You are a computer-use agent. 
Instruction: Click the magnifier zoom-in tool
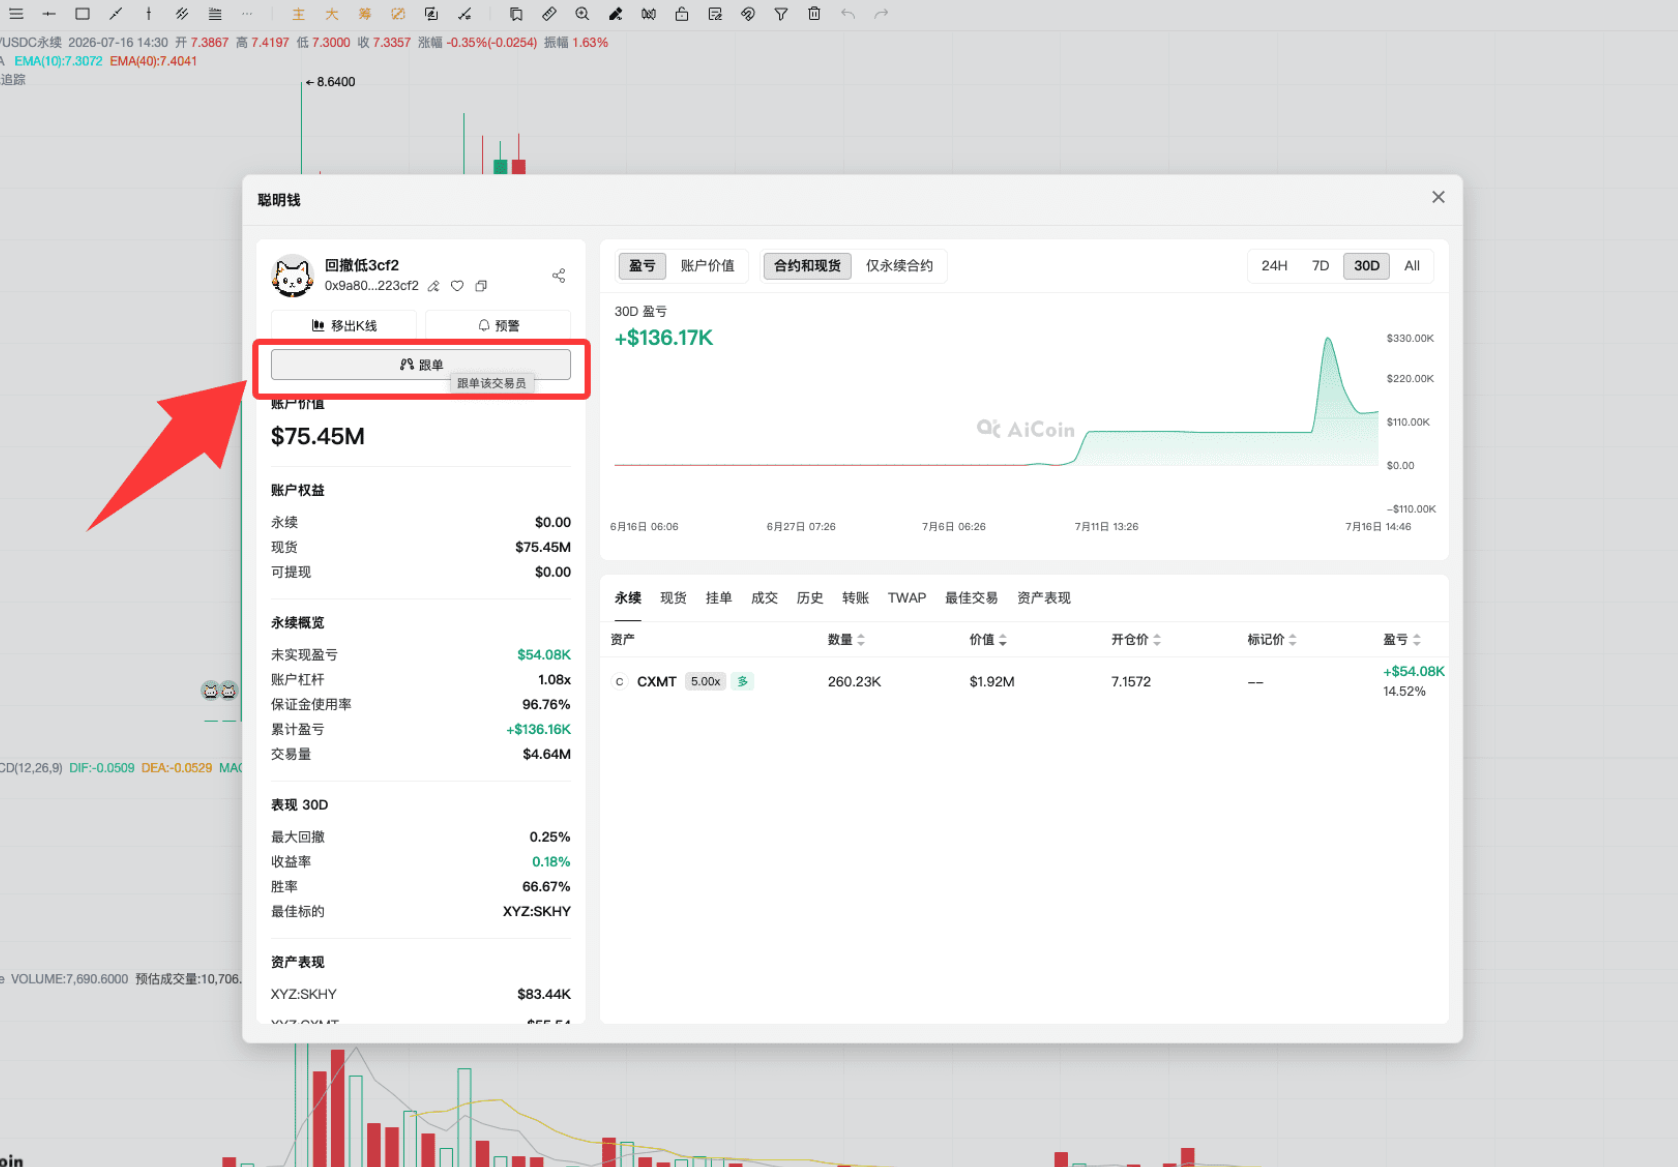(x=582, y=14)
